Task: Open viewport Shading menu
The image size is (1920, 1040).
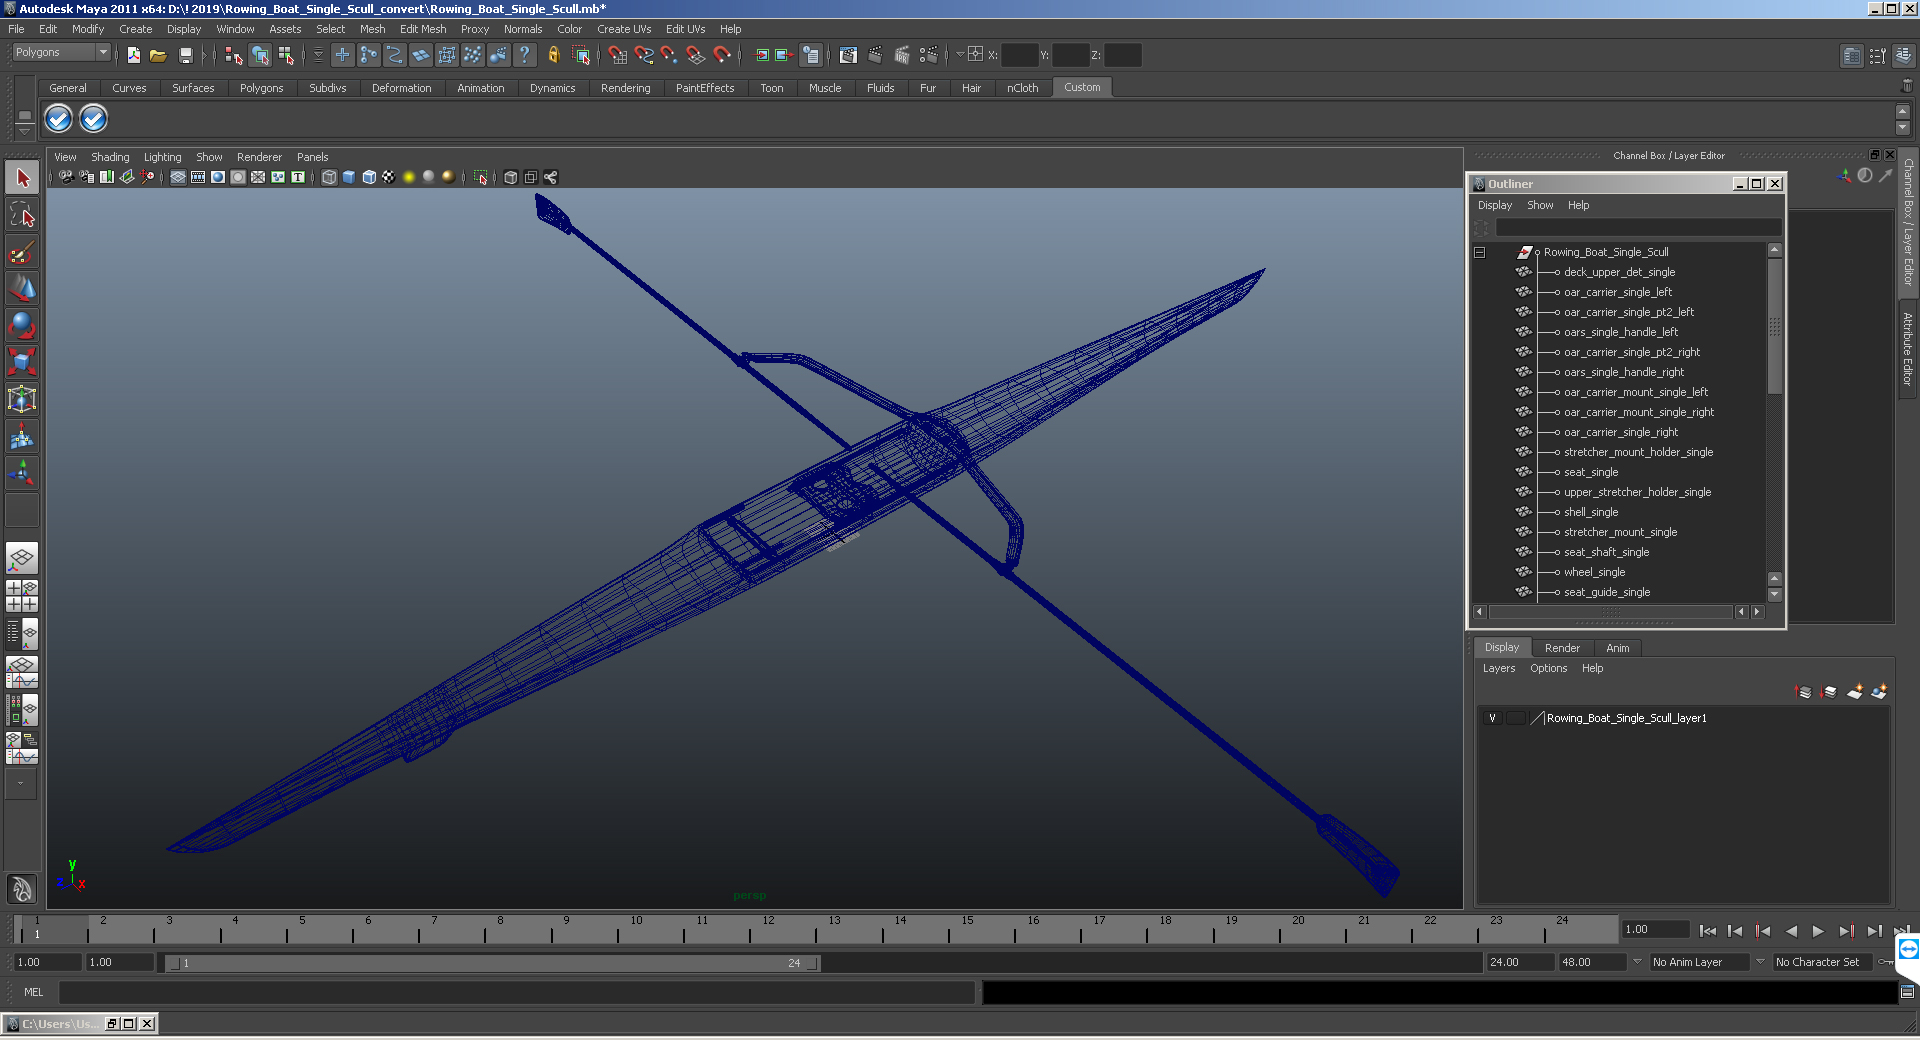Action: [110, 157]
